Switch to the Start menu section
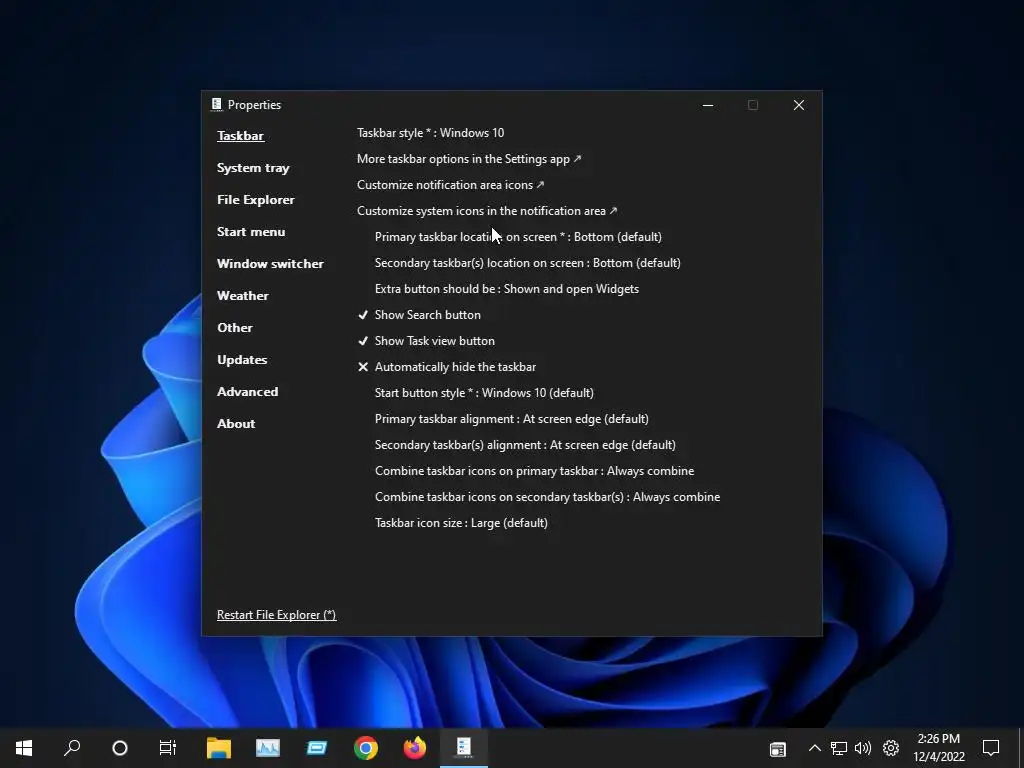 point(251,232)
